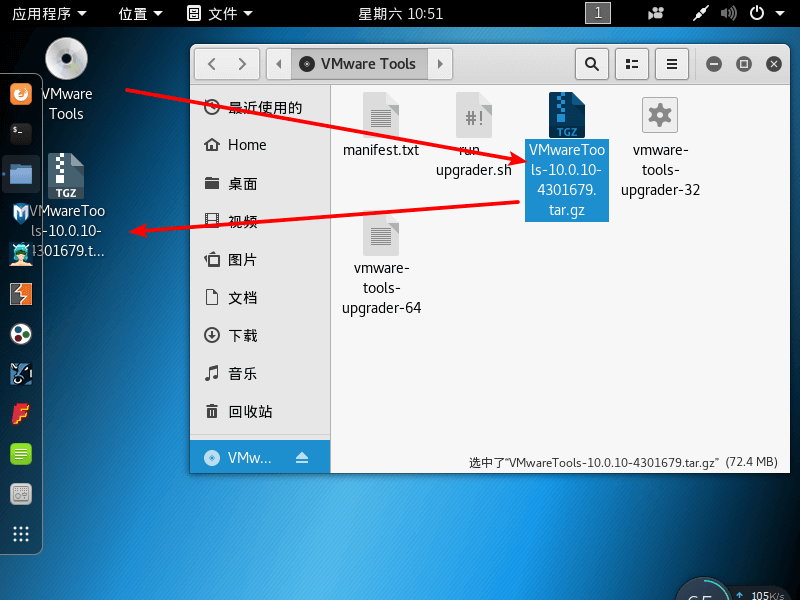
Task: Expand the power system menu arrow
Action: [780, 13]
